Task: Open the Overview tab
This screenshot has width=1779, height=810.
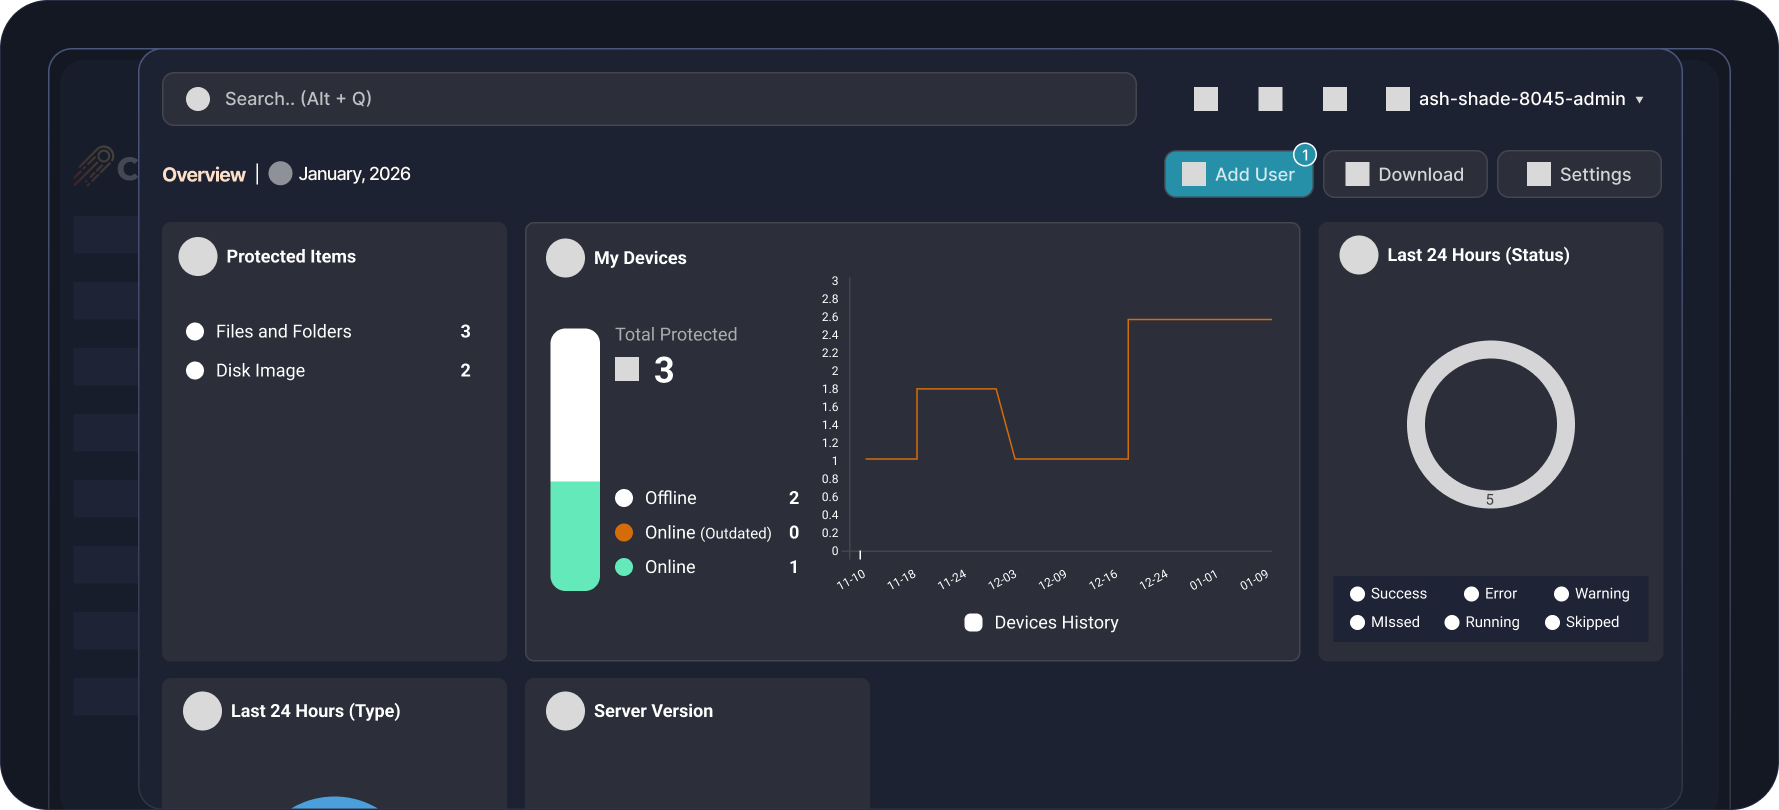Action: click(204, 175)
